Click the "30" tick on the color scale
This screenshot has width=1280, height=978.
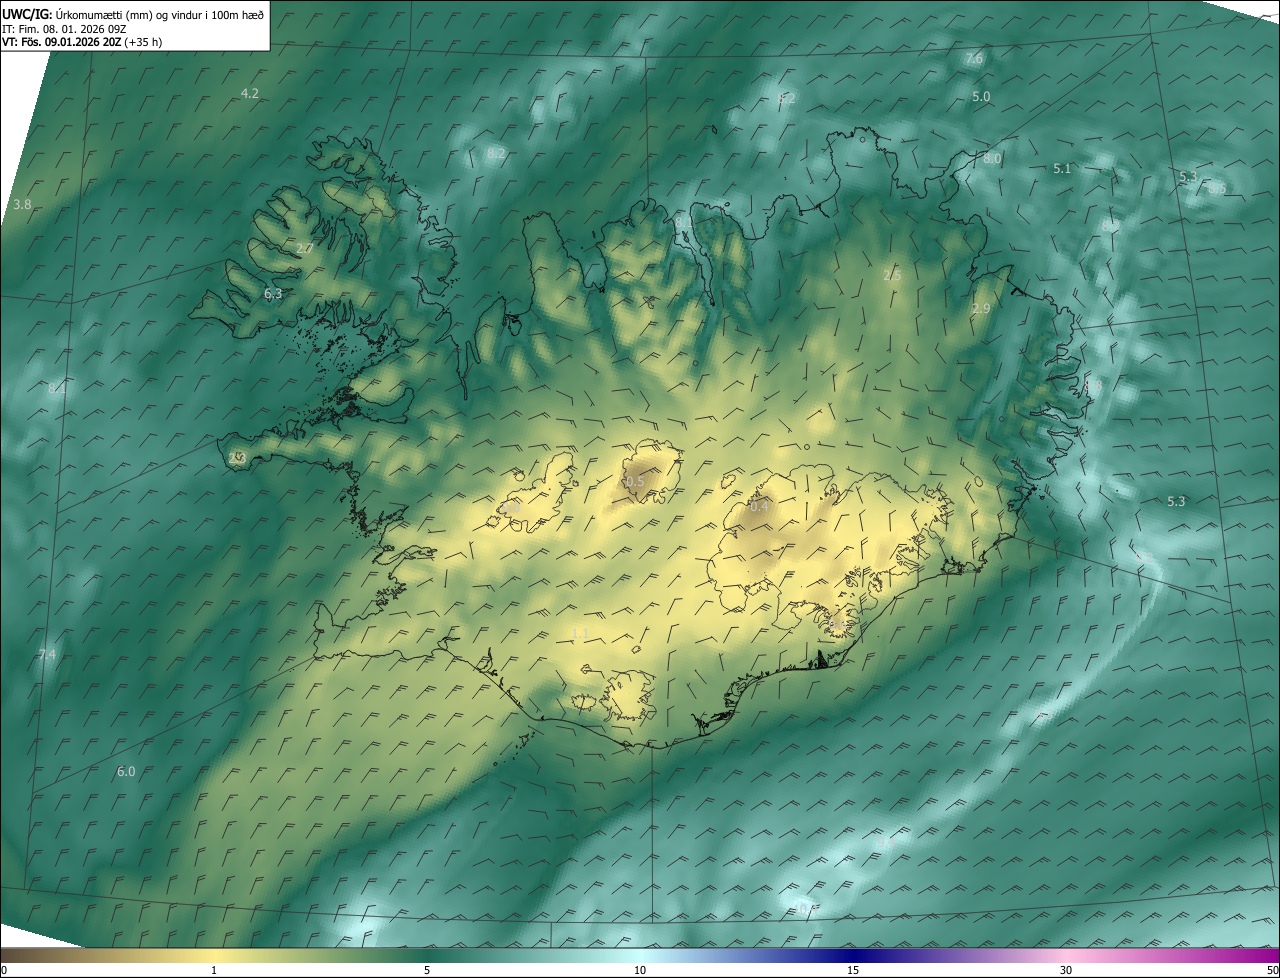(x=1066, y=970)
